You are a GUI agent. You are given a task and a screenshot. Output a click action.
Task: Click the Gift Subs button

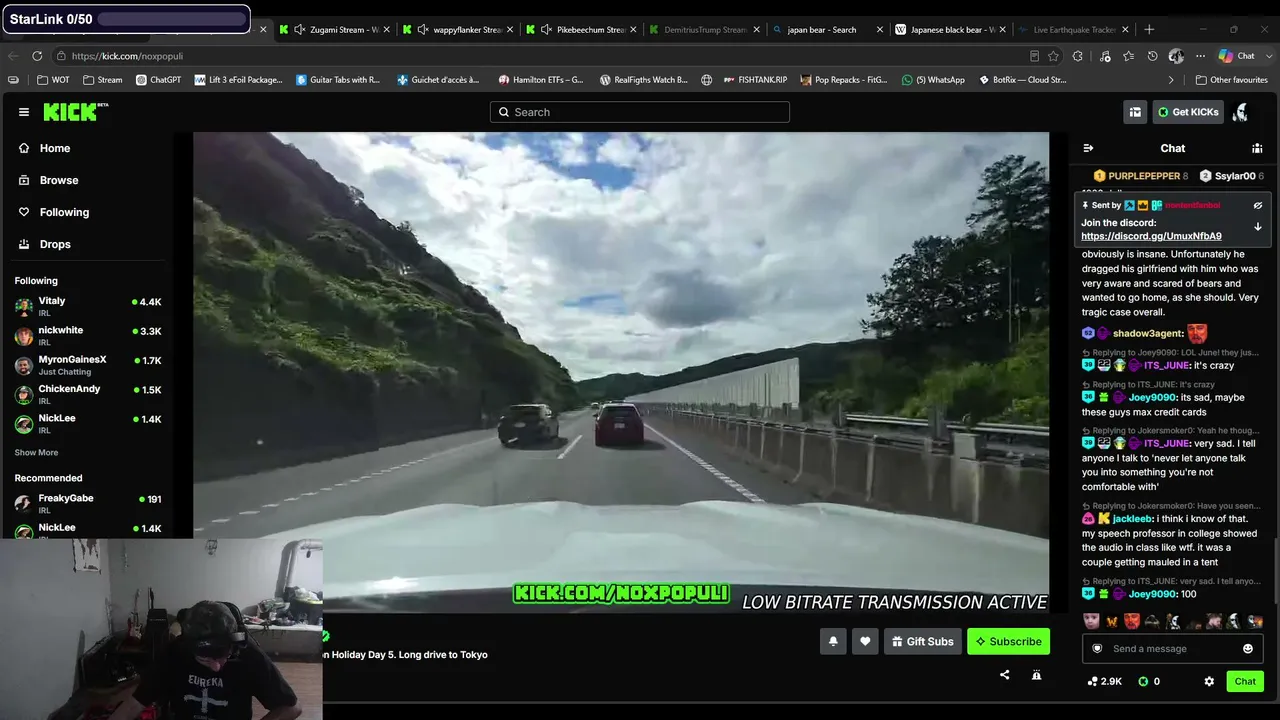[921, 641]
